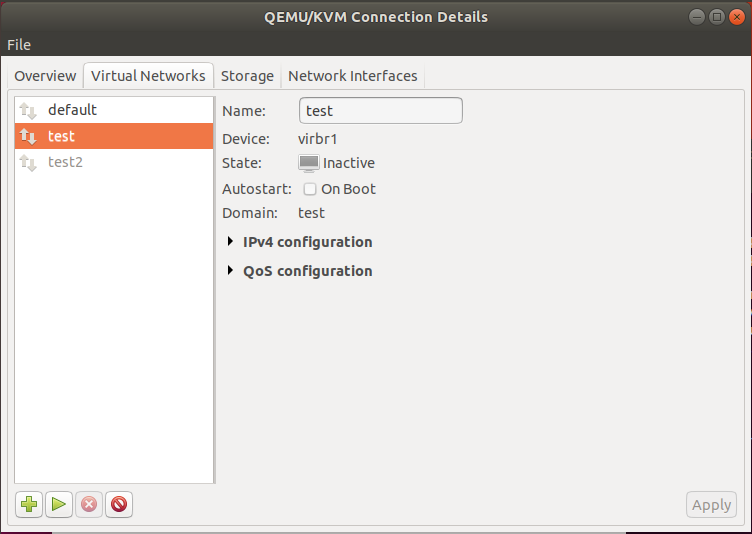Click the arrows icon beside test network
Viewport: 752px width, 534px height.
[28, 136]
